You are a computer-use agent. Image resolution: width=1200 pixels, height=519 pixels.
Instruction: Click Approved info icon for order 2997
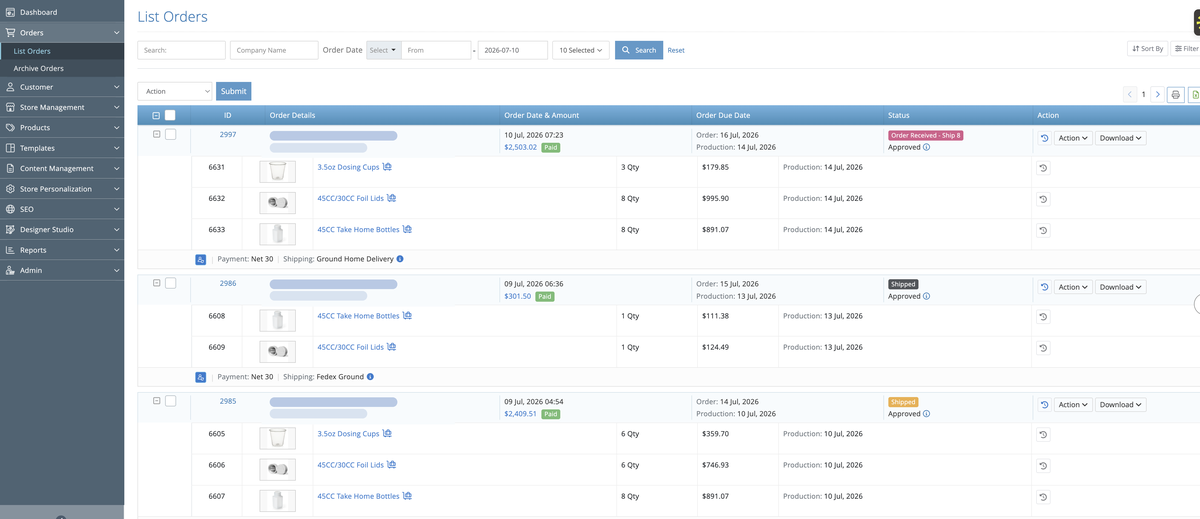point(926,147)
